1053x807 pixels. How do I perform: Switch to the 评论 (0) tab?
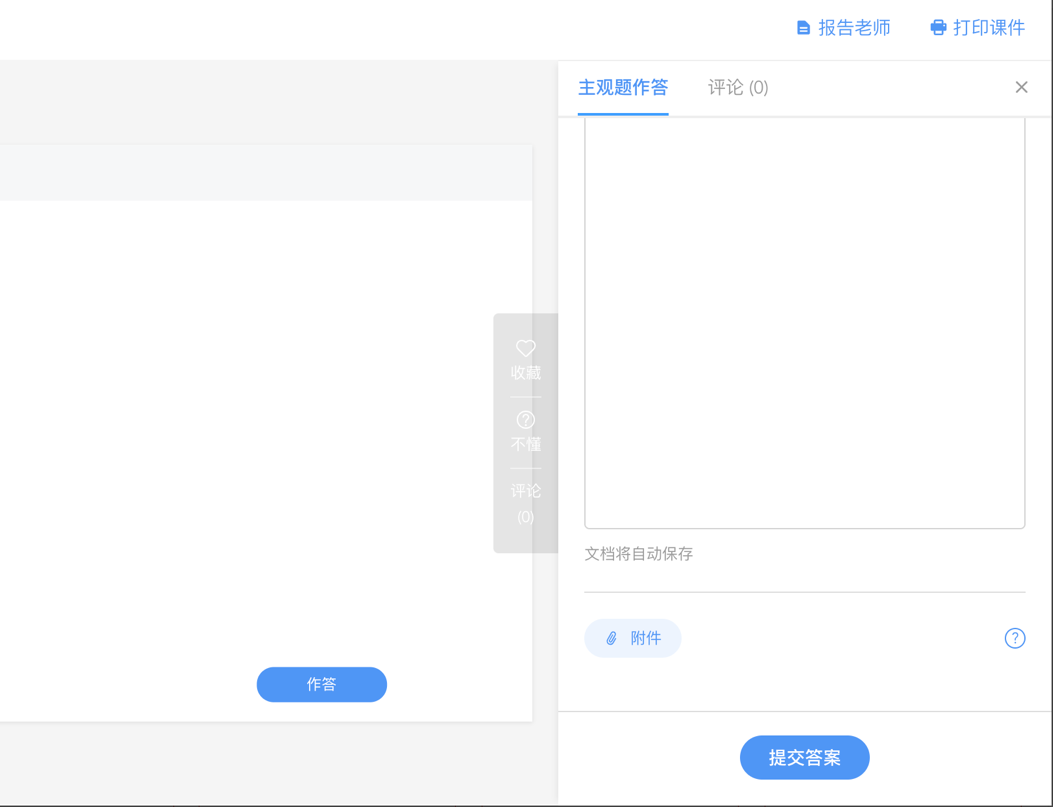(x=738, y=87)
